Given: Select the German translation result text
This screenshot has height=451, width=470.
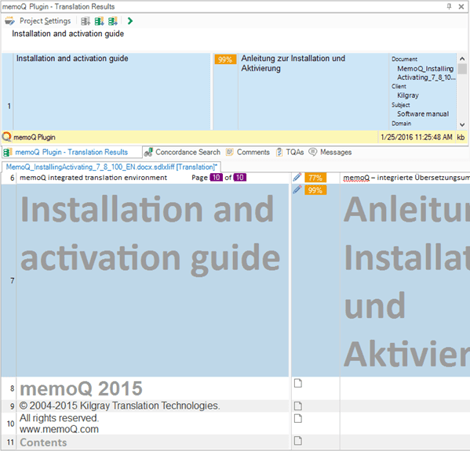Looking at the screenshot, I should [x=293, y=63].
